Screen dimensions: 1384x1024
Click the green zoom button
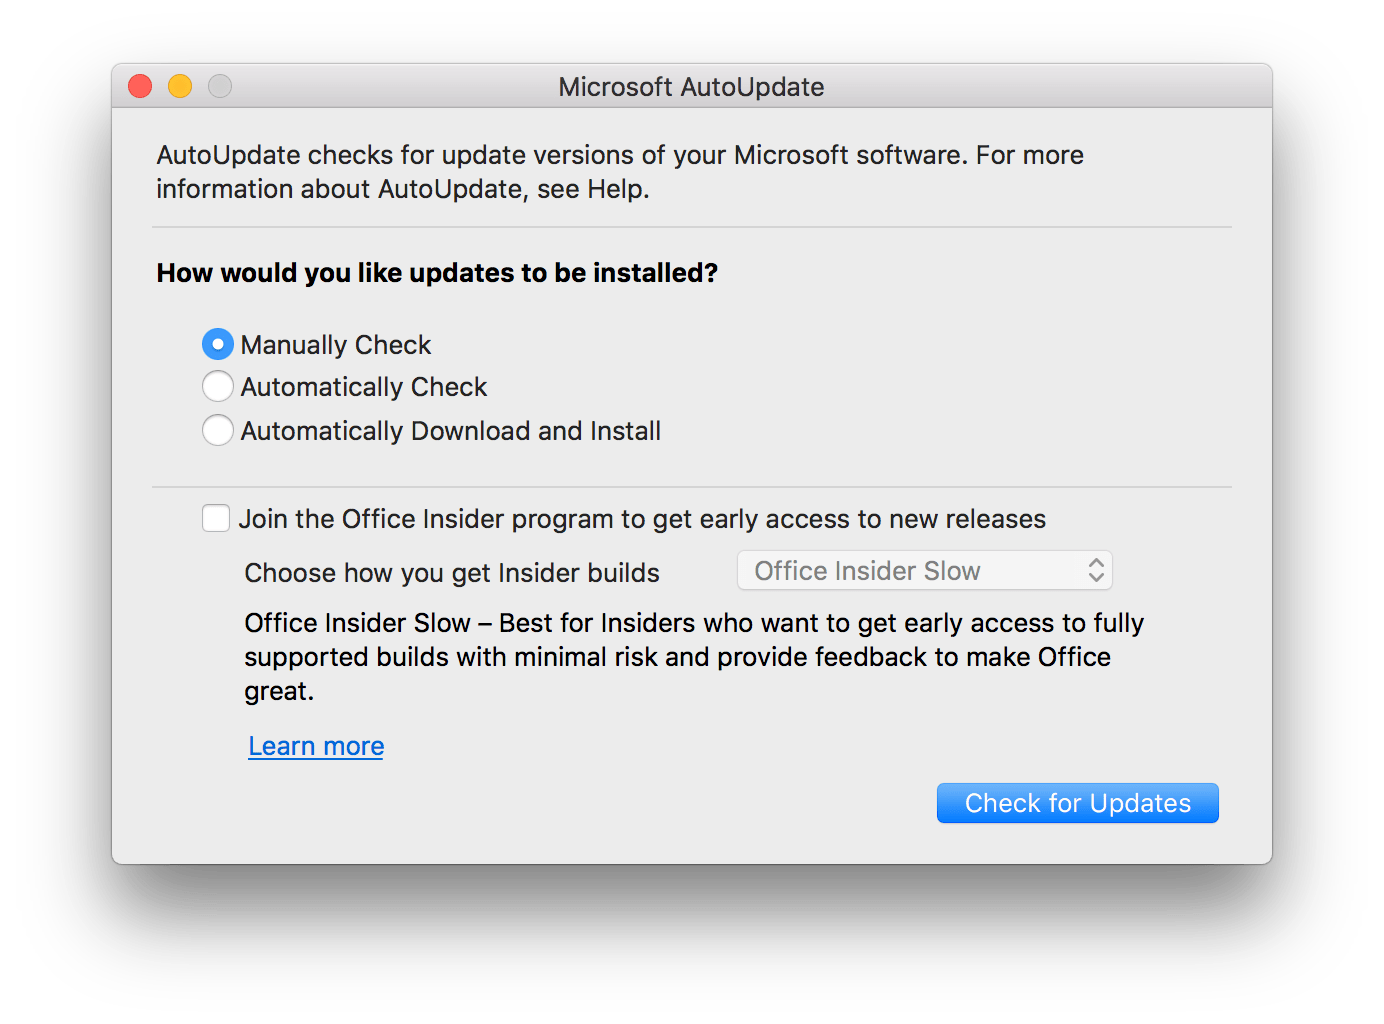click(x=219, y=86)
